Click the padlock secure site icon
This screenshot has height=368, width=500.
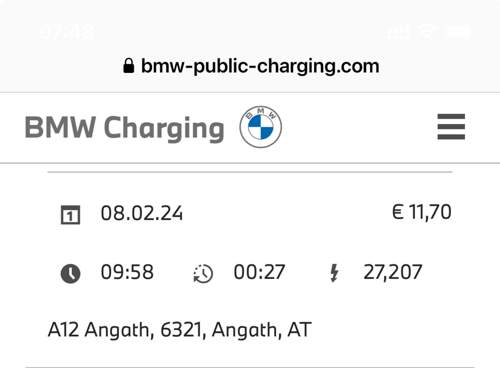point(129,66)
